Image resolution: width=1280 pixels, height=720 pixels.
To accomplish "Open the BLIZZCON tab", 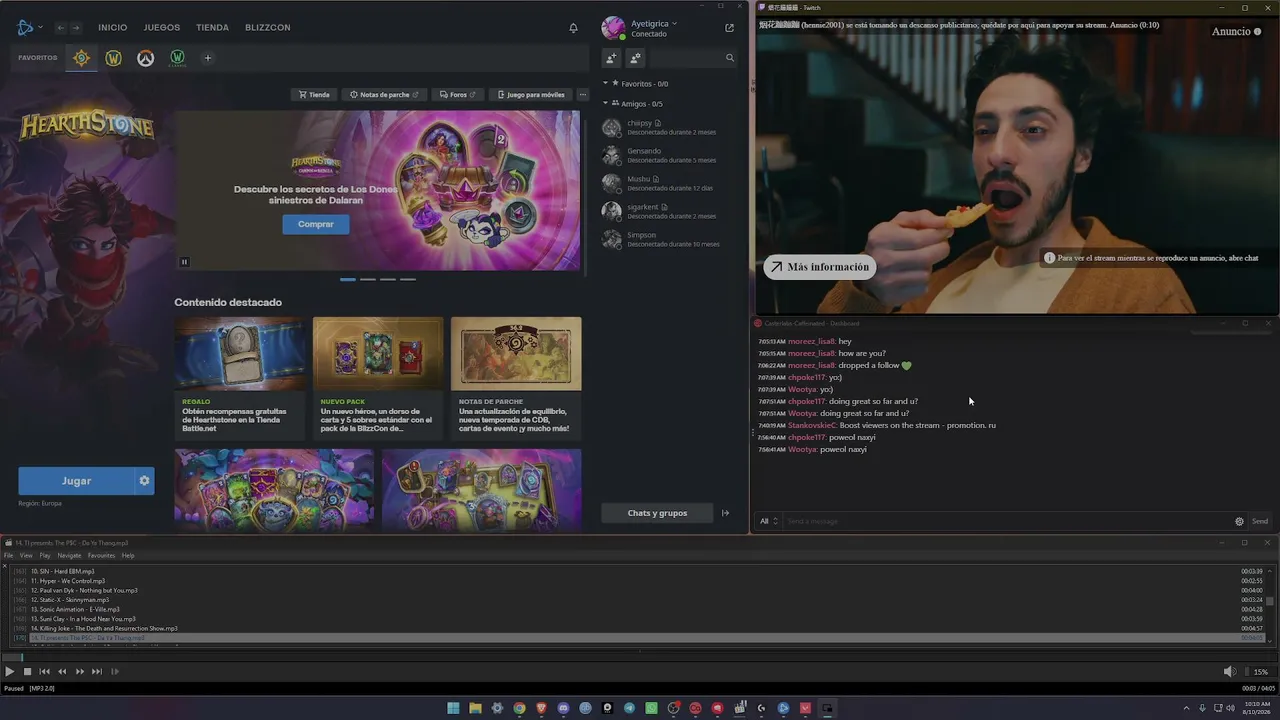I will pos(268,27).
